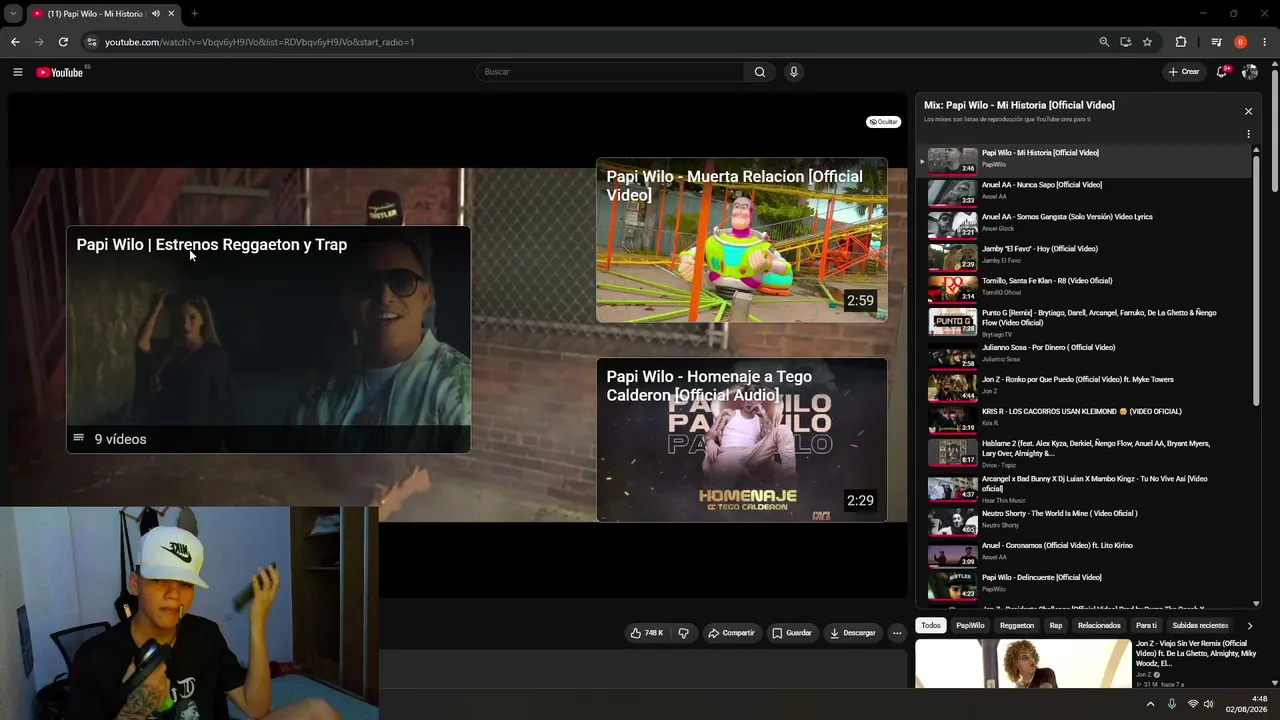Select the Rap filter chip

tap(1056, 626)
